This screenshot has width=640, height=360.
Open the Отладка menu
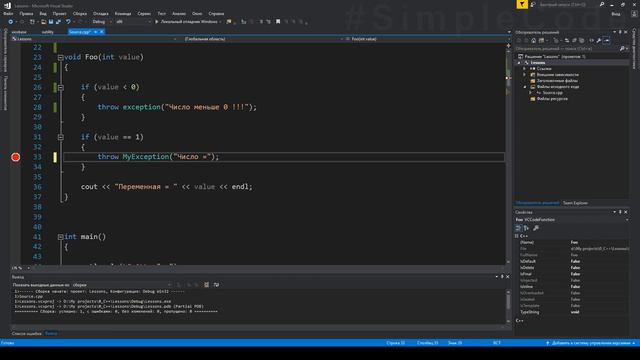pyautogui.click(x=100, y=13)
